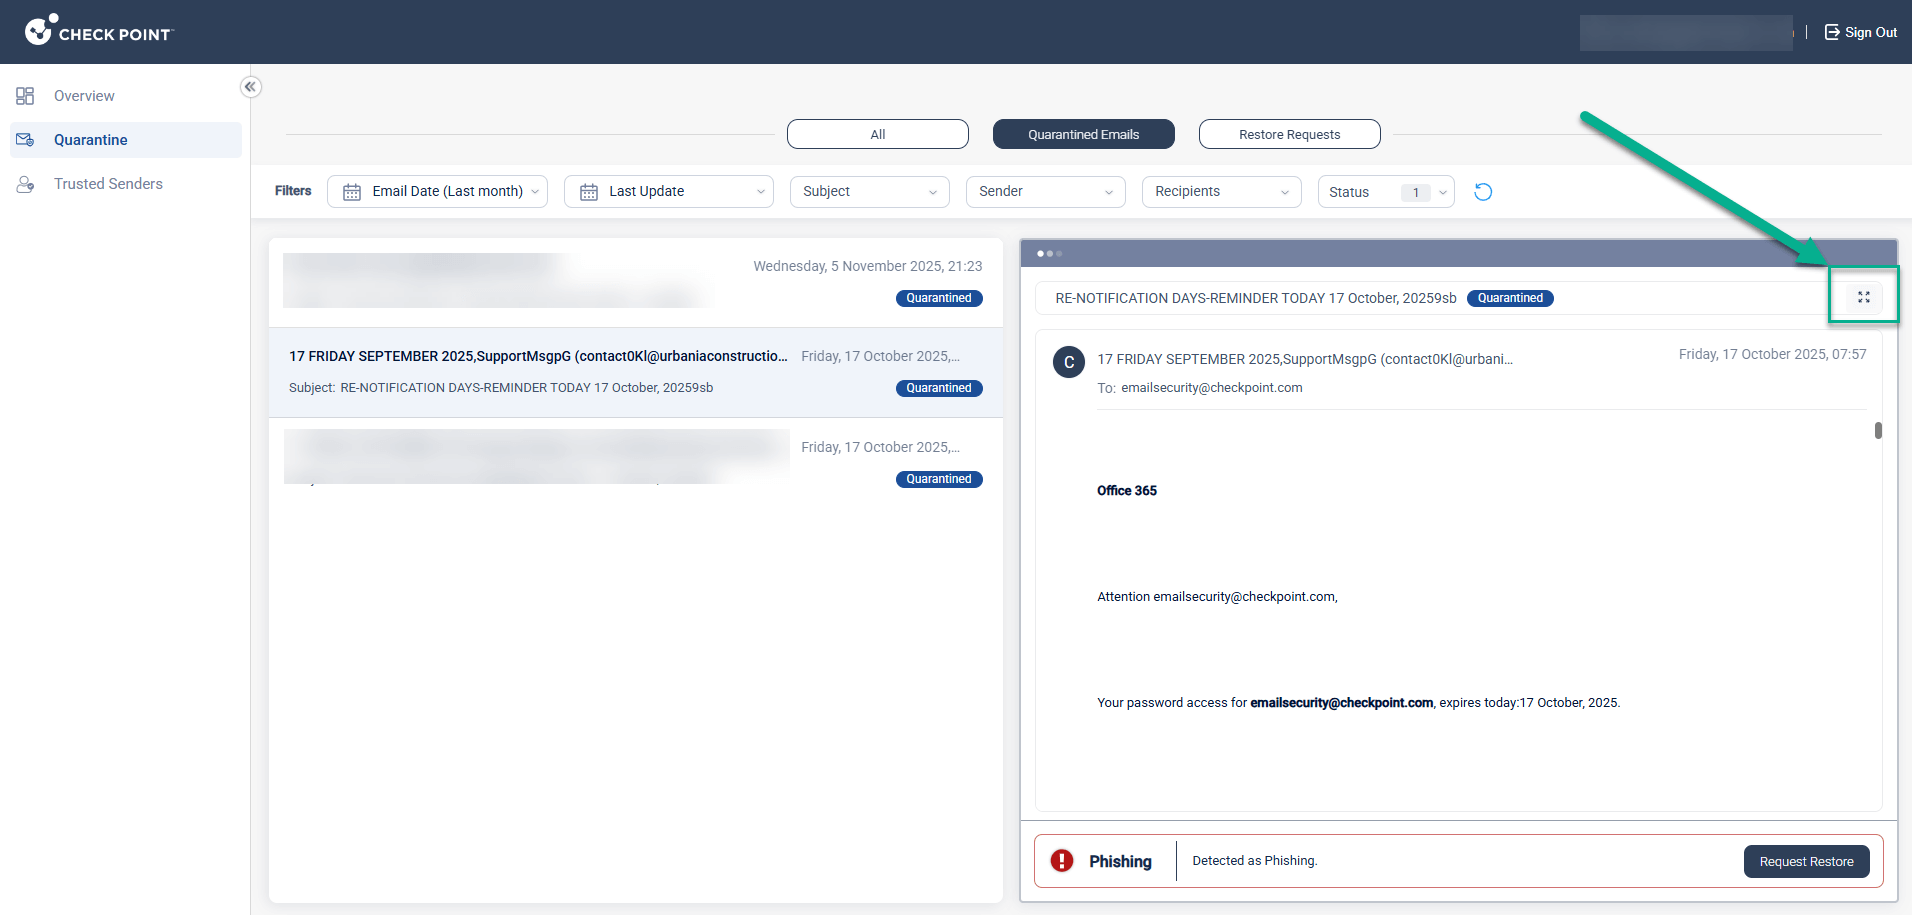This screenshot has width=1912, height=915.
Task: Click the Check Point logo
Action: [x=98, y=31]
